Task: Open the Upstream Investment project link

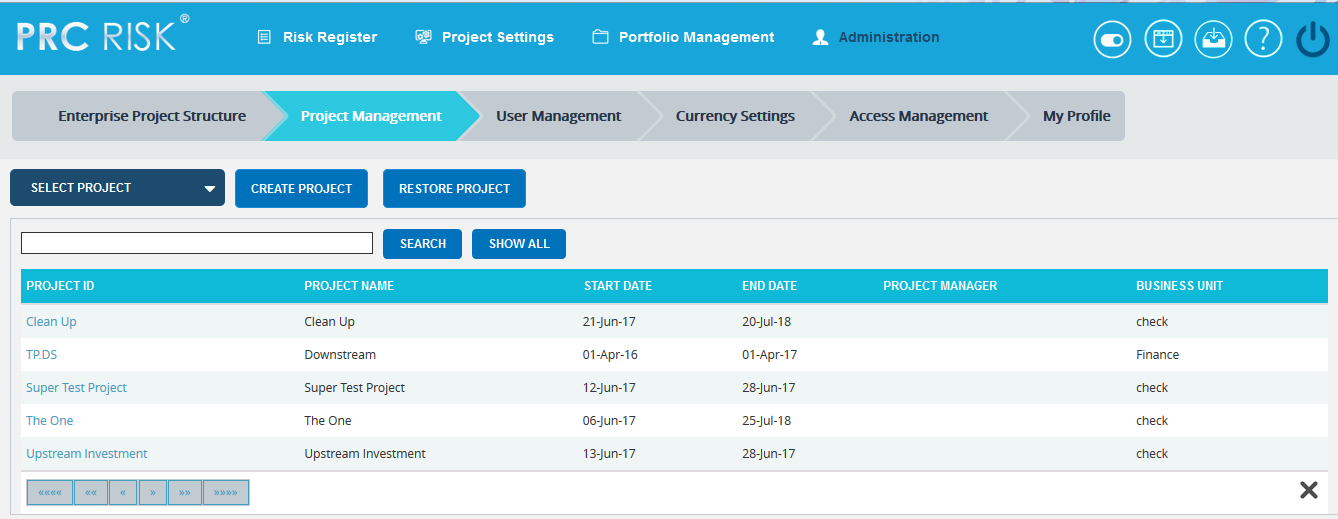Action: pyautogui.click(x=87, y=454)
